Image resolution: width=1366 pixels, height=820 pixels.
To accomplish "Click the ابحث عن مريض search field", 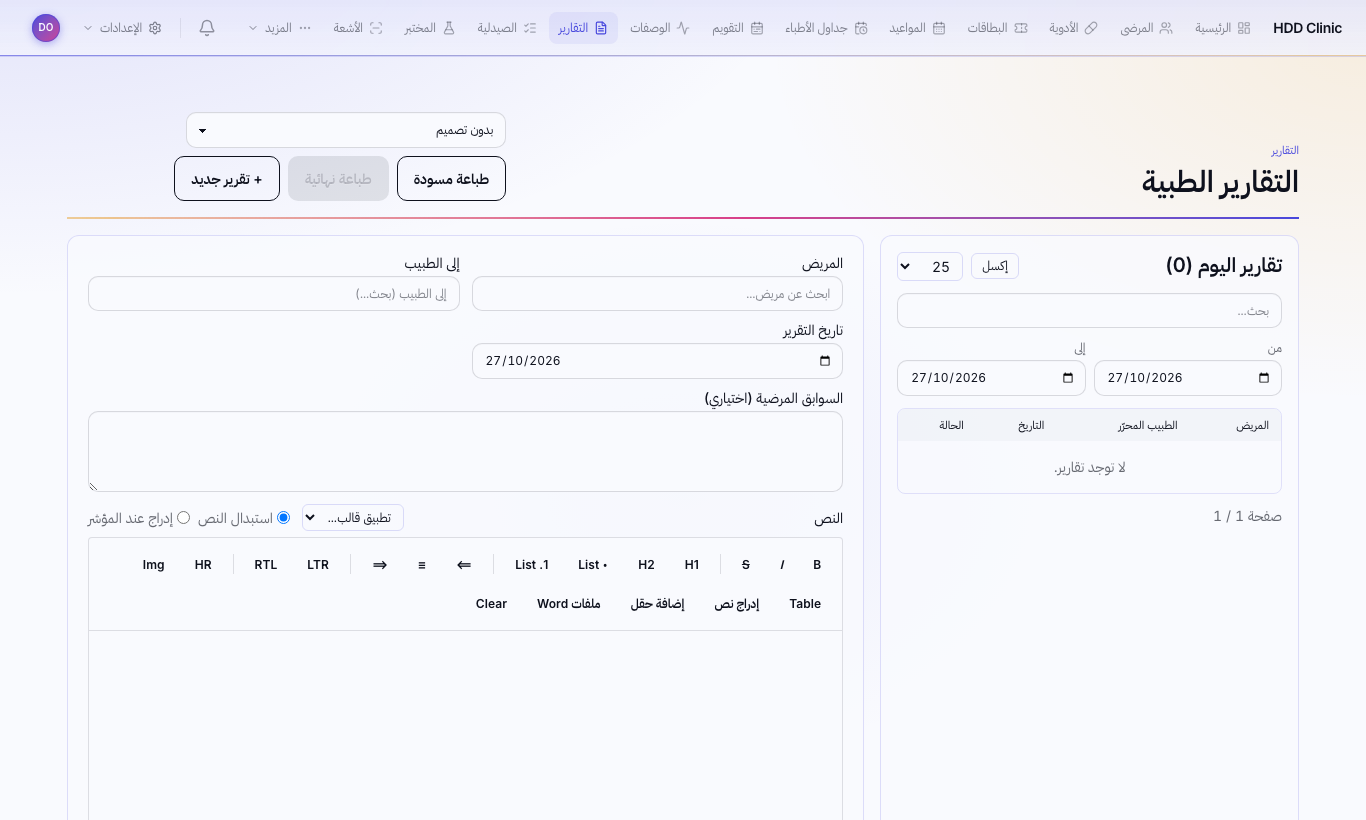I will [657, 294].
